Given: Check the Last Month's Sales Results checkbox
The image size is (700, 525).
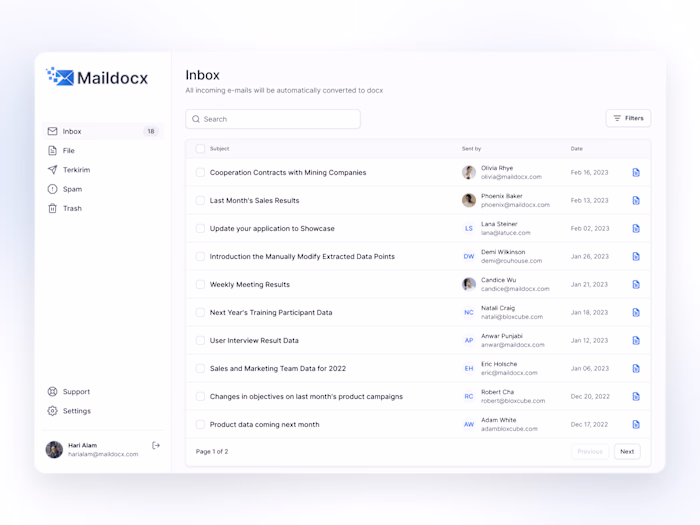Looking at the screenshot, I should pos(200,200).
